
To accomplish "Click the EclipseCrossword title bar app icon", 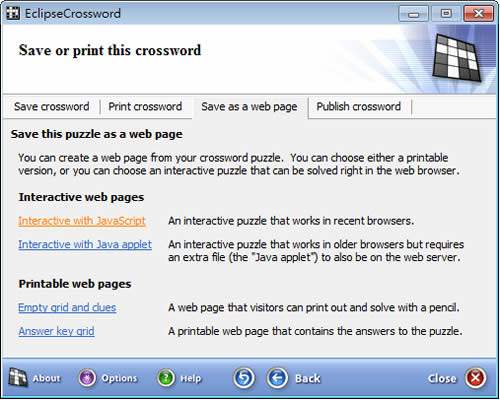I will pyautogui.click(x=13, y=13).
